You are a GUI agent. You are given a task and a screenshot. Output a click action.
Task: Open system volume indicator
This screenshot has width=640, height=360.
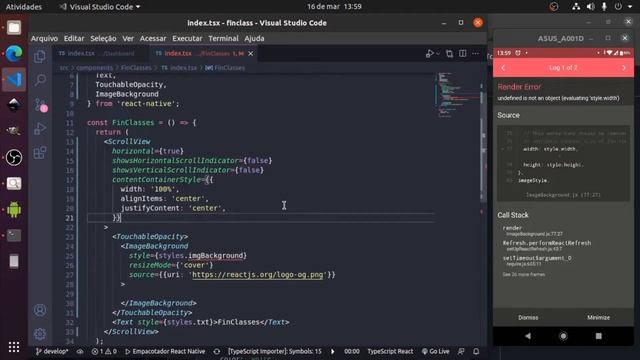[591, 7]
